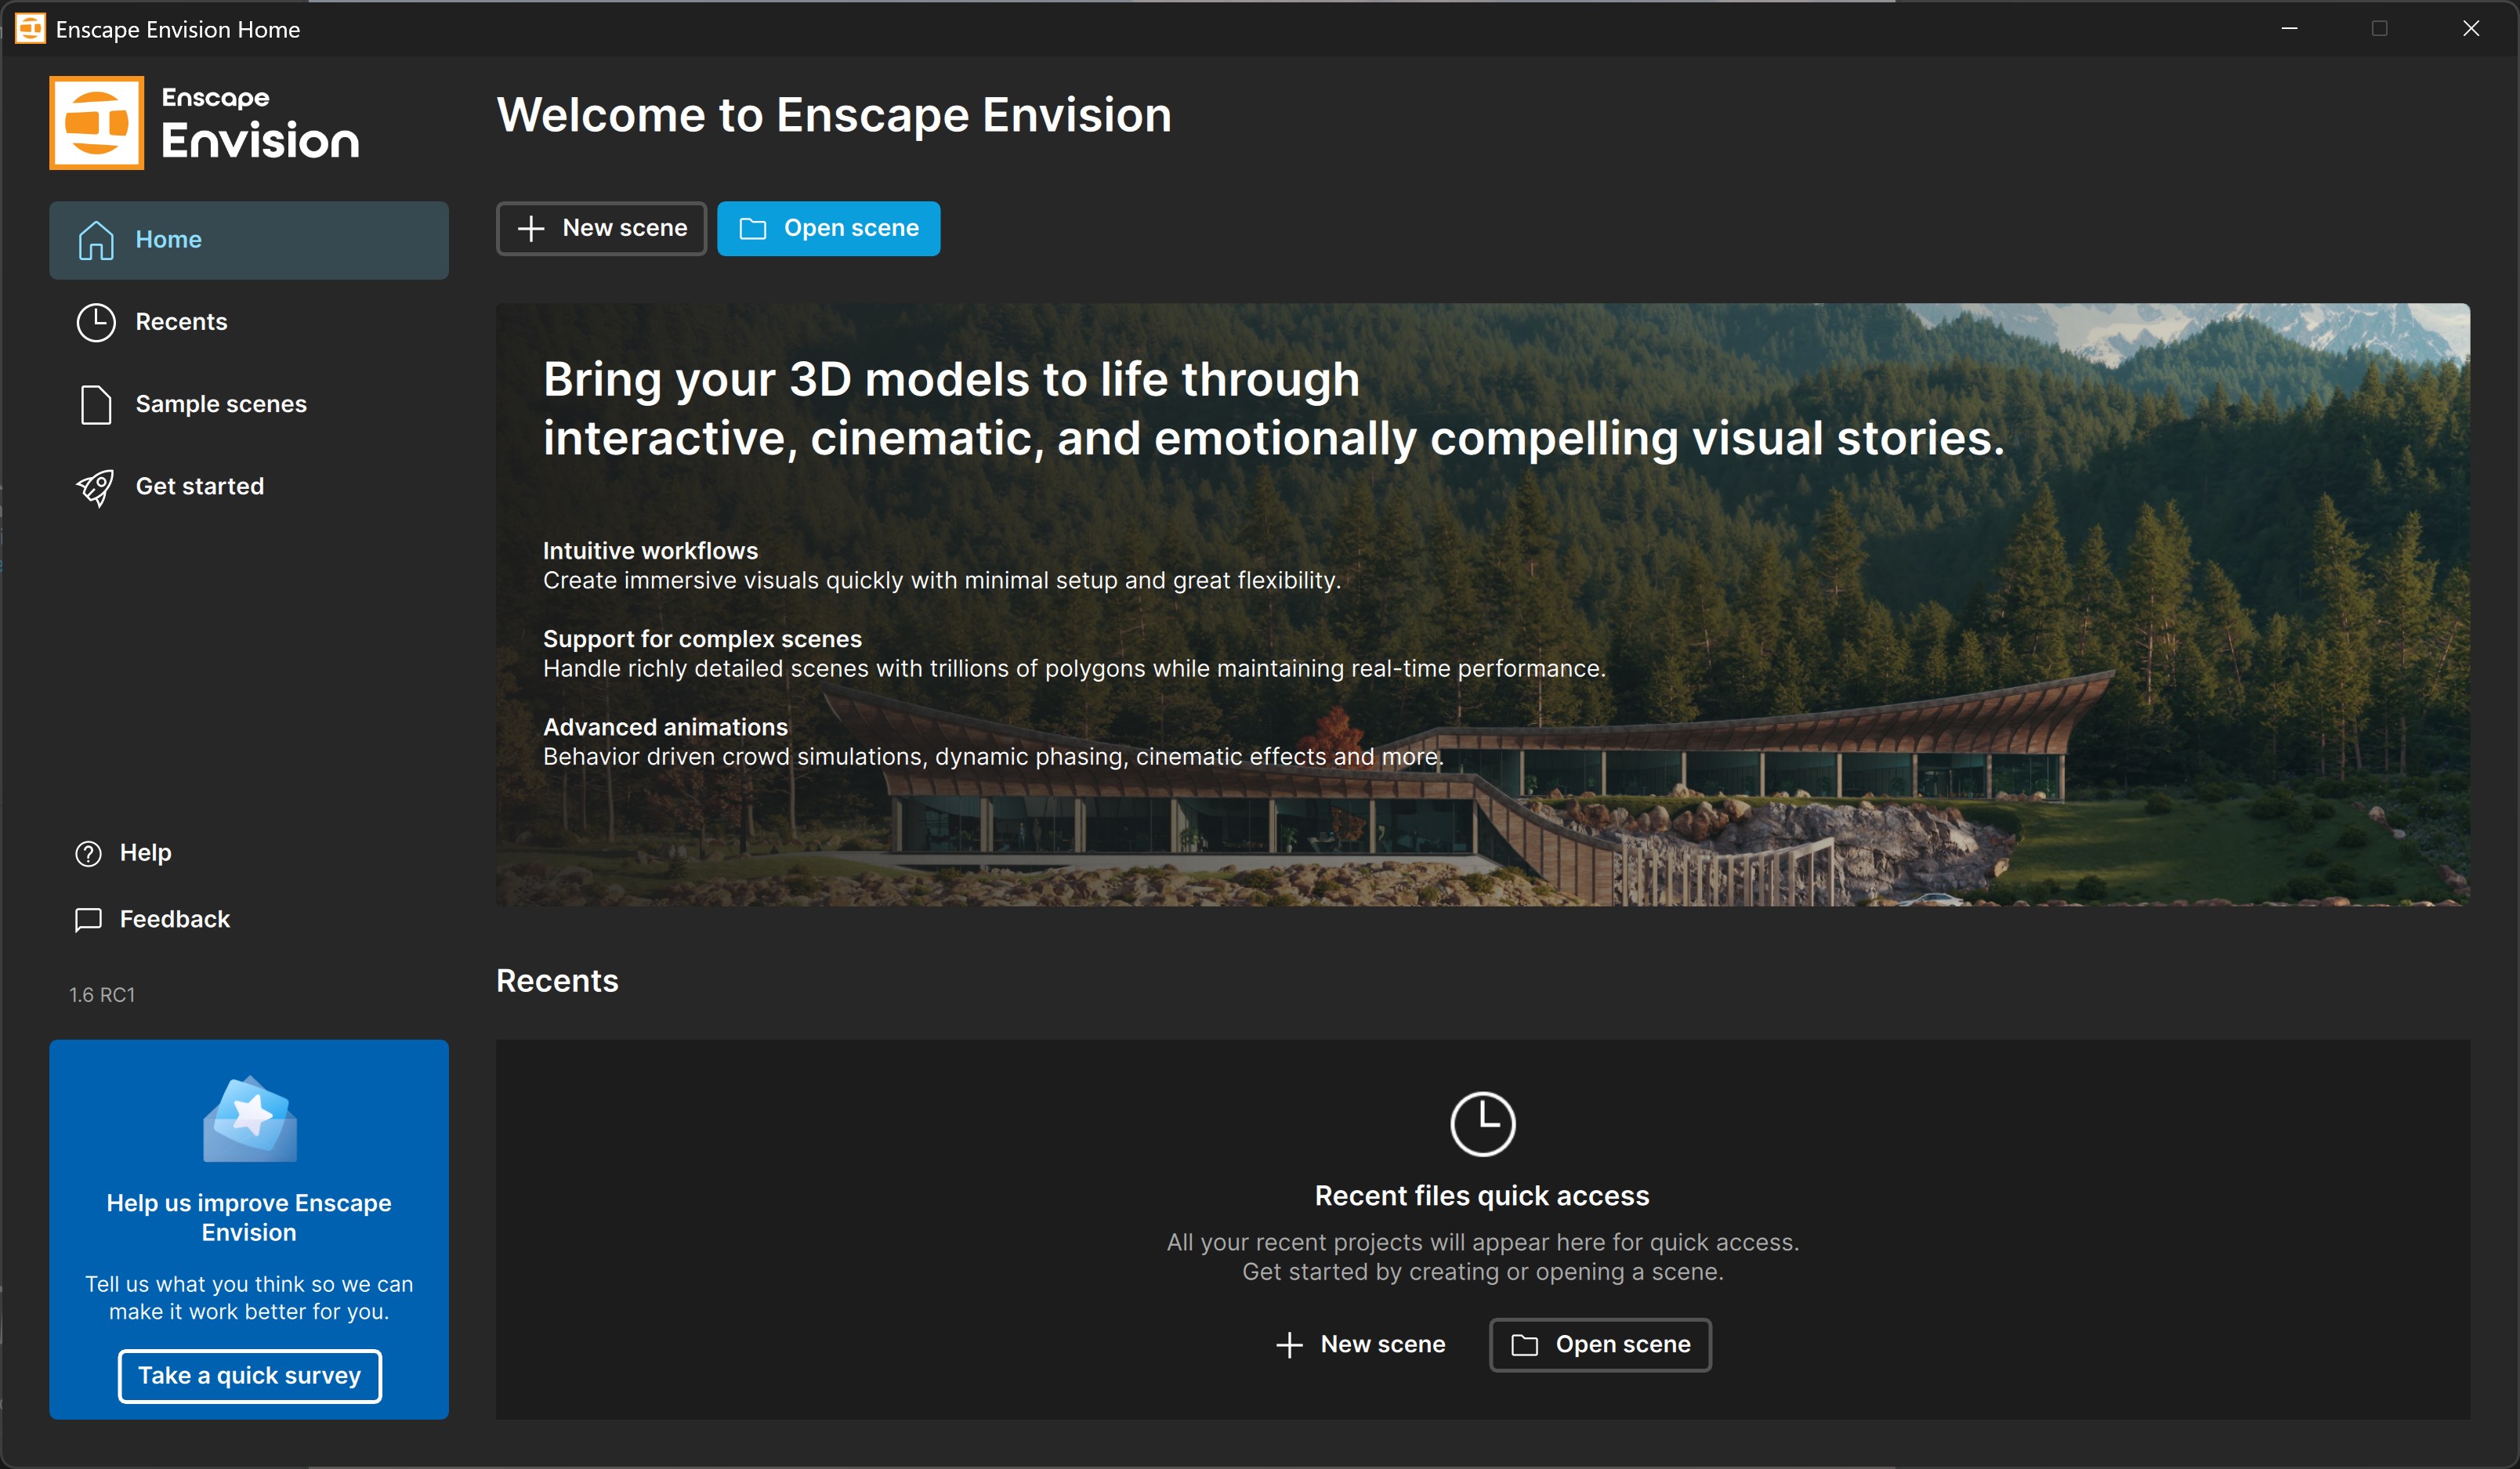Go to Recents in the sidebar
The image size is (2520, 1469).
coord(249,322)
